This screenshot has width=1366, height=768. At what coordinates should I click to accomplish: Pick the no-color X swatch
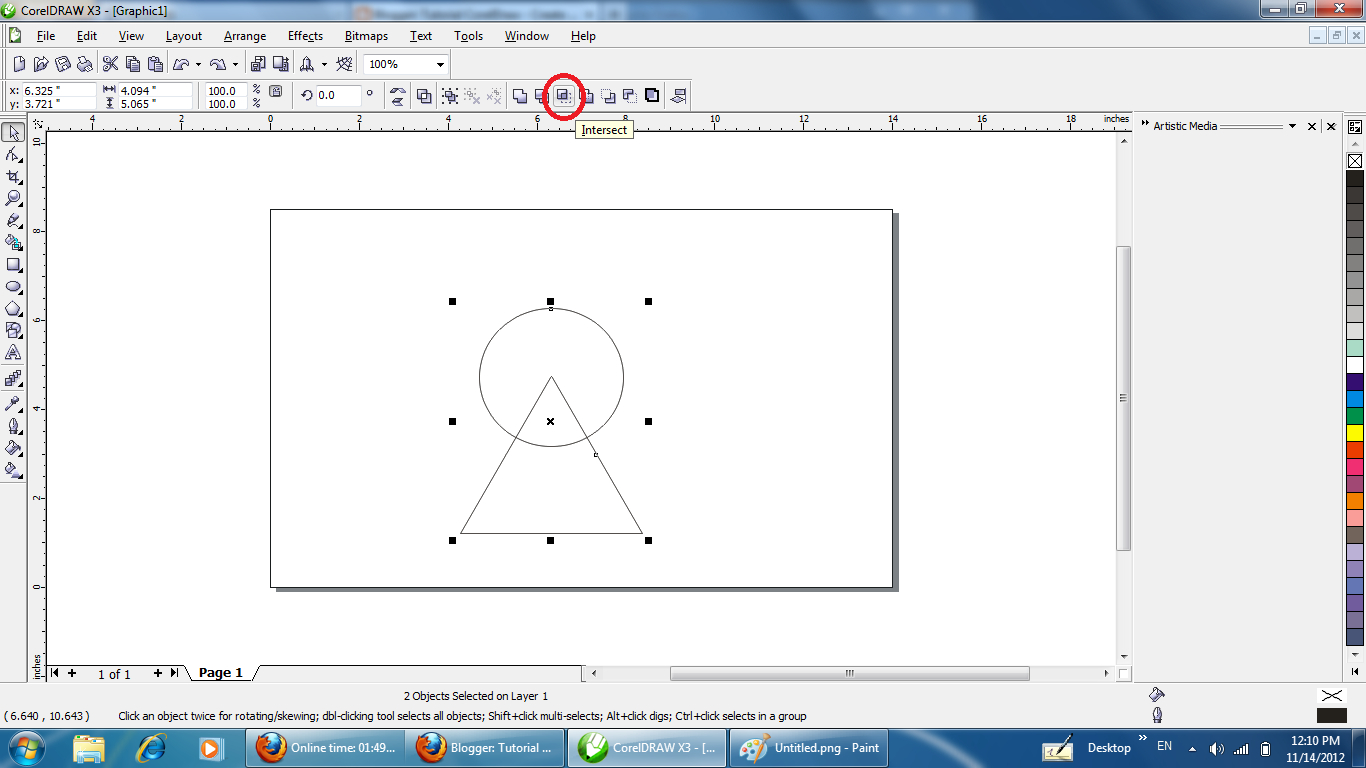[x=1355, y=161]
